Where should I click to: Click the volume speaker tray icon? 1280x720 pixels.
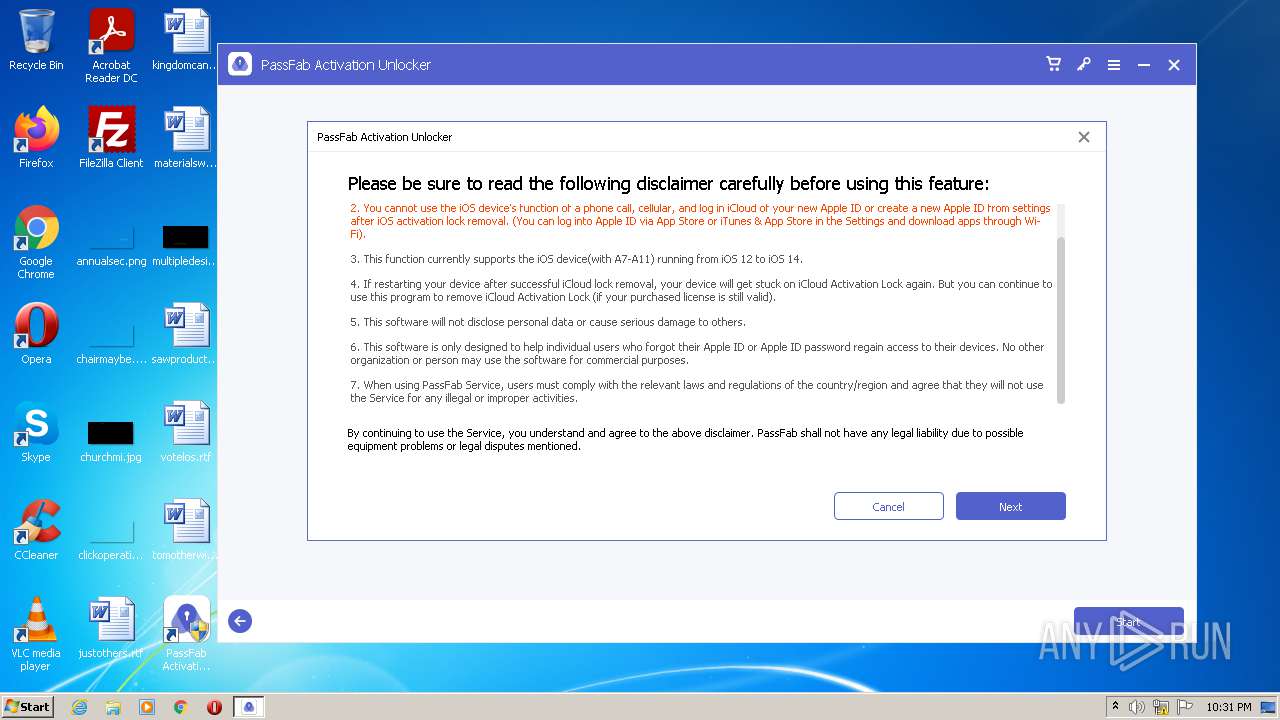(x=1137, y=707)
